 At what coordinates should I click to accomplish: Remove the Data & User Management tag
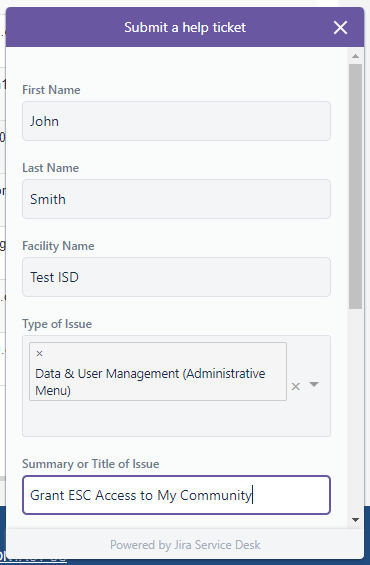40,353
